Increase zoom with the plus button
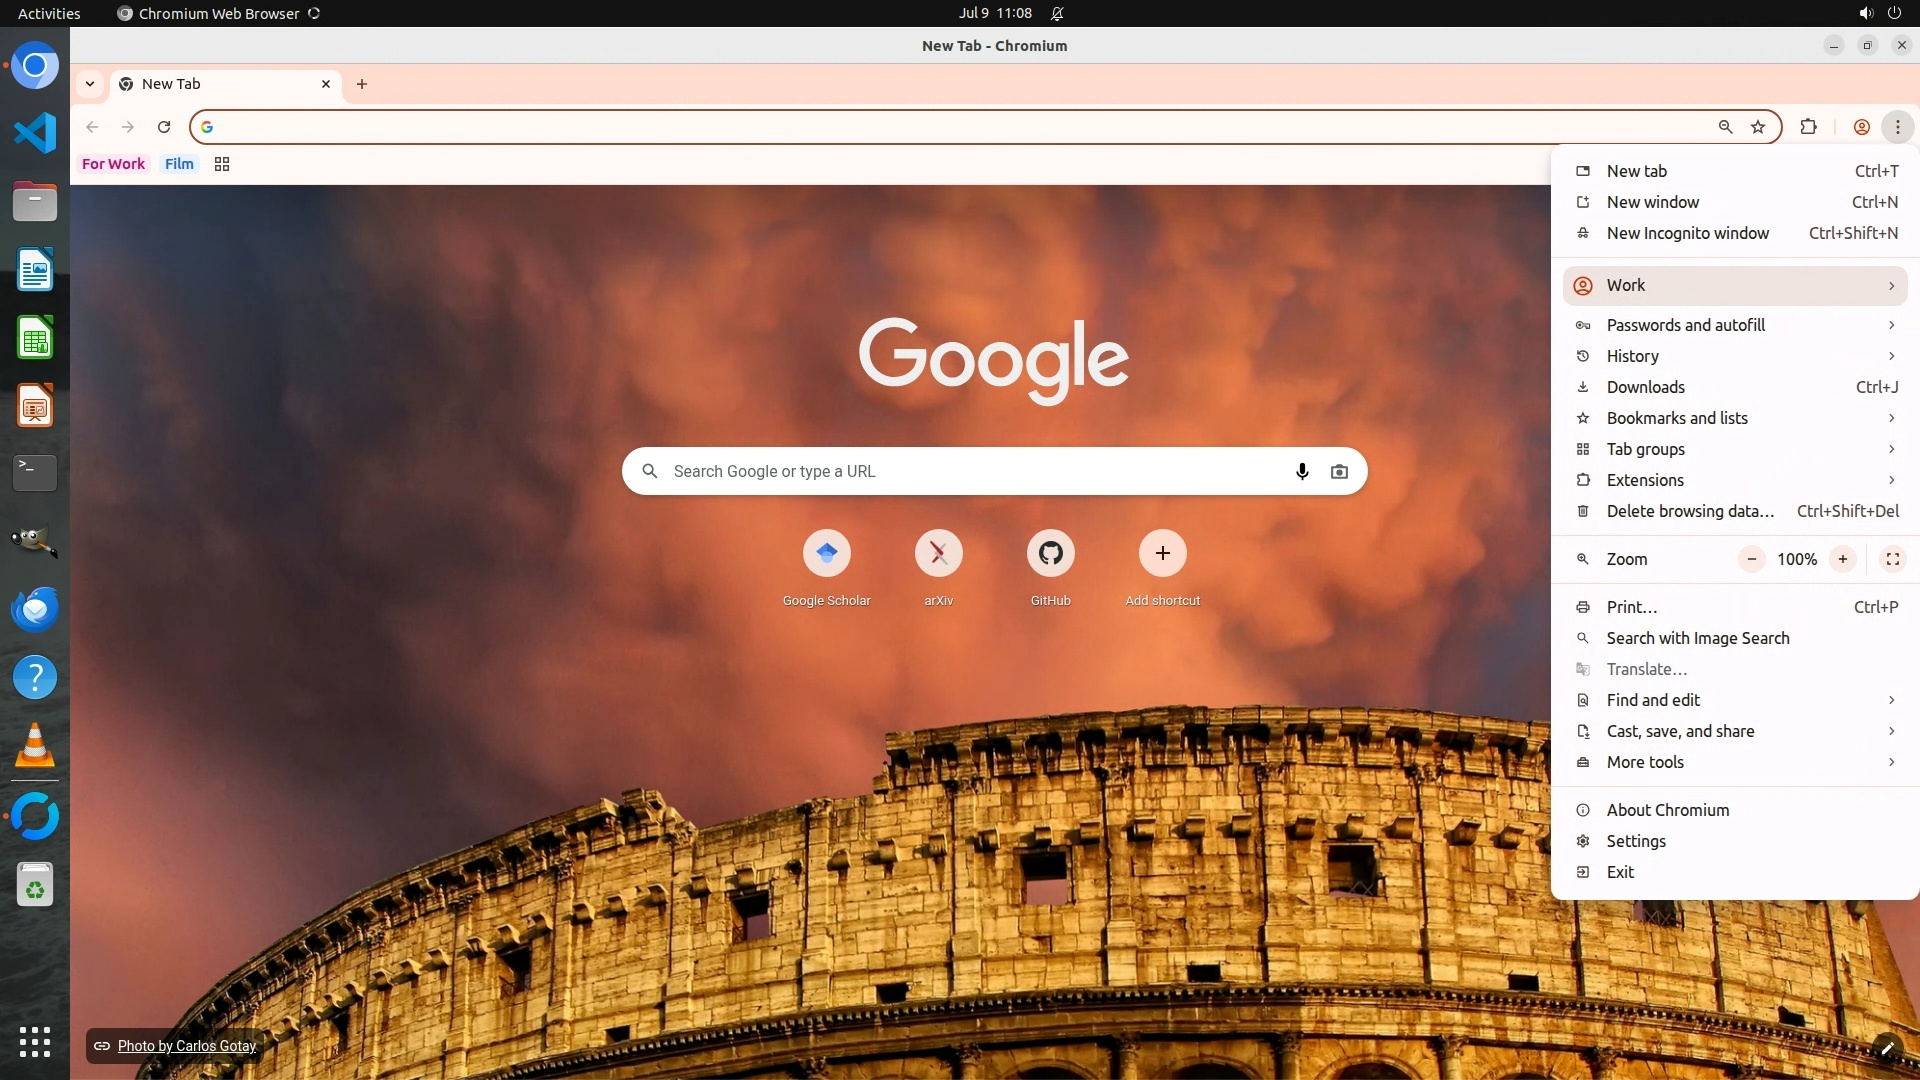The image size is (1920, 1080). click(x=1842, y=559)
